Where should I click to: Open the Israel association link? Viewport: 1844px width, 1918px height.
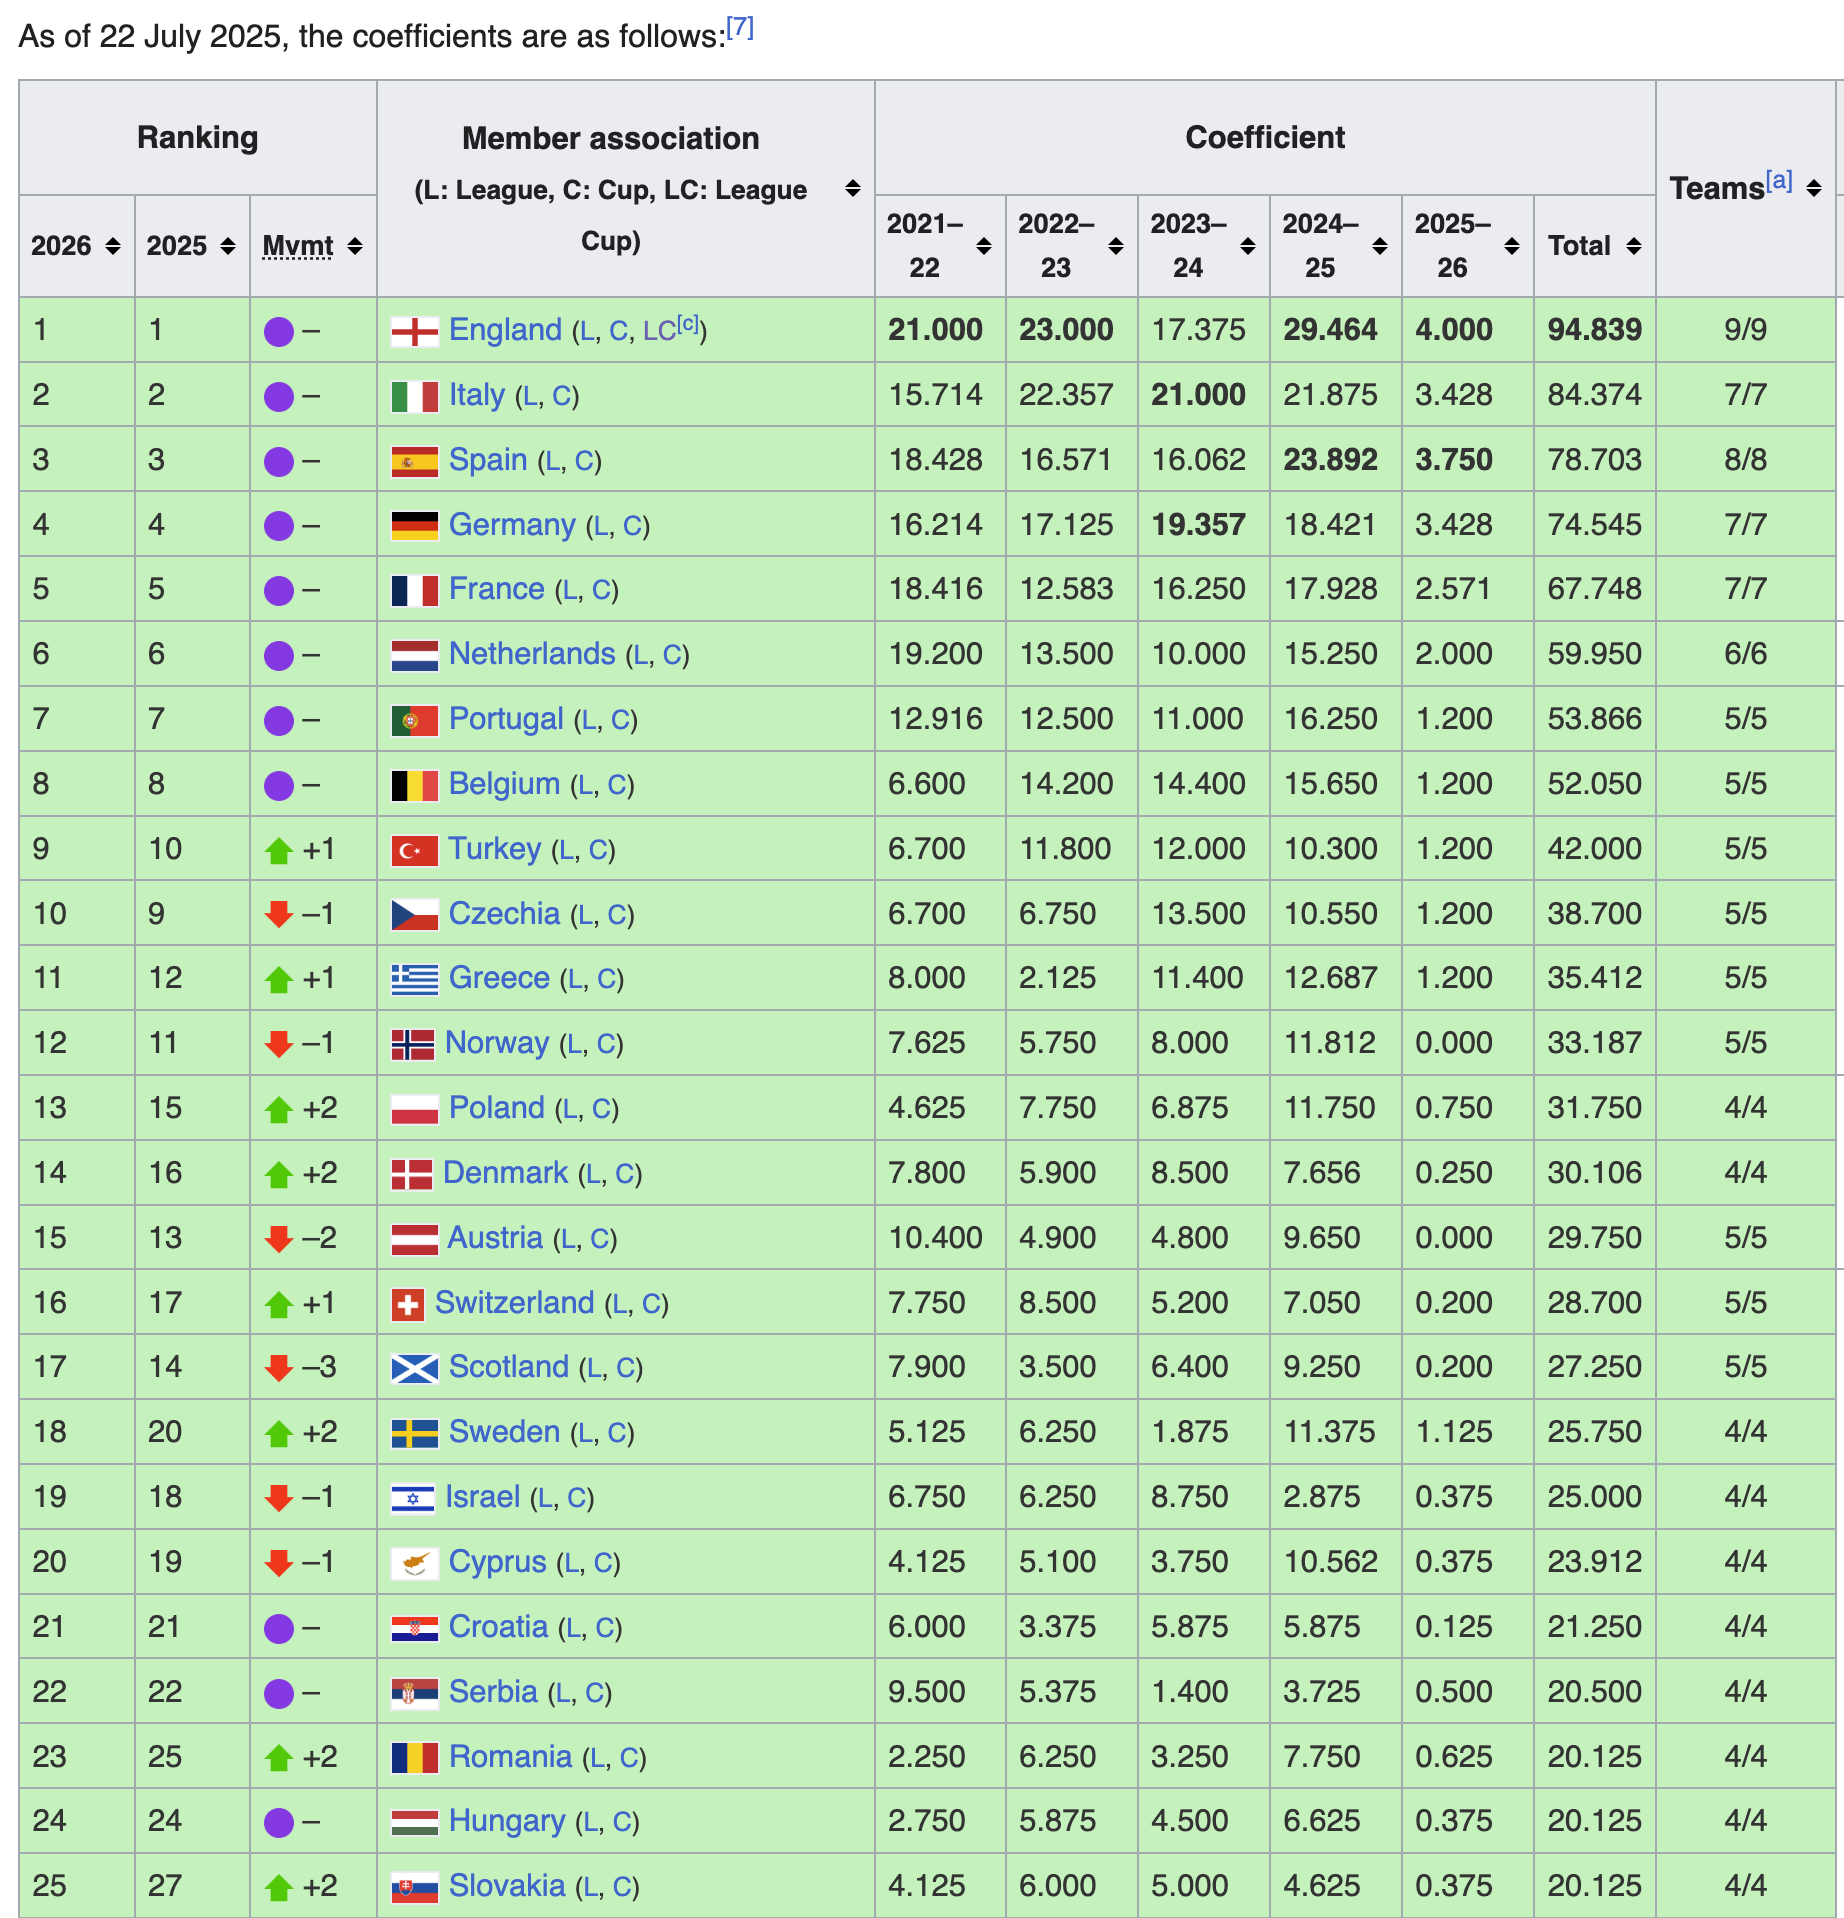coord(482,1497)
